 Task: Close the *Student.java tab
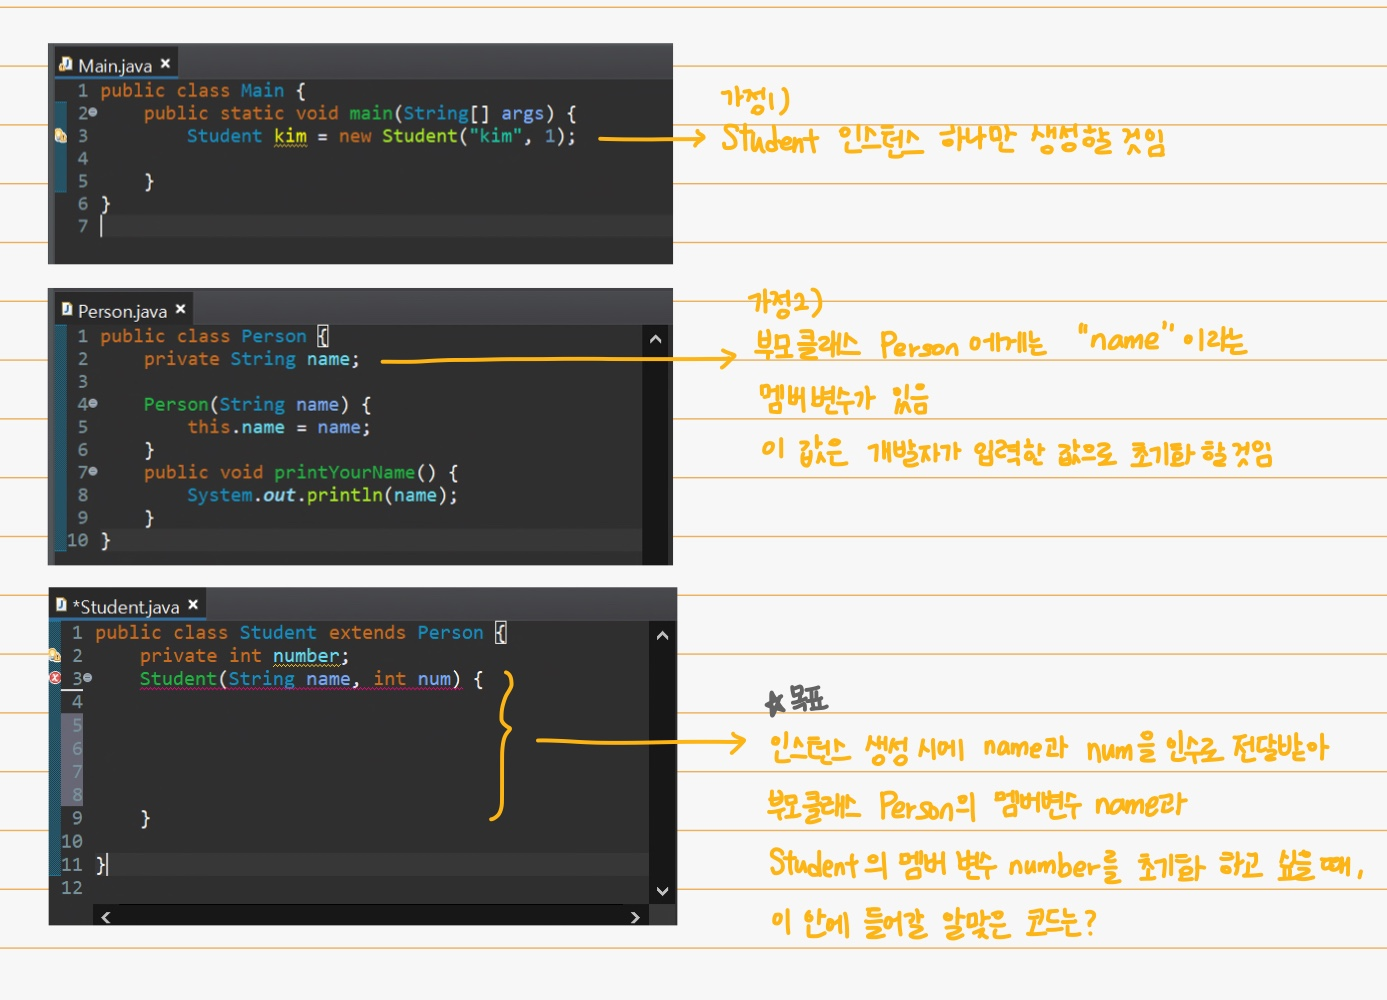pyautogui.click(x=193, y=604)
